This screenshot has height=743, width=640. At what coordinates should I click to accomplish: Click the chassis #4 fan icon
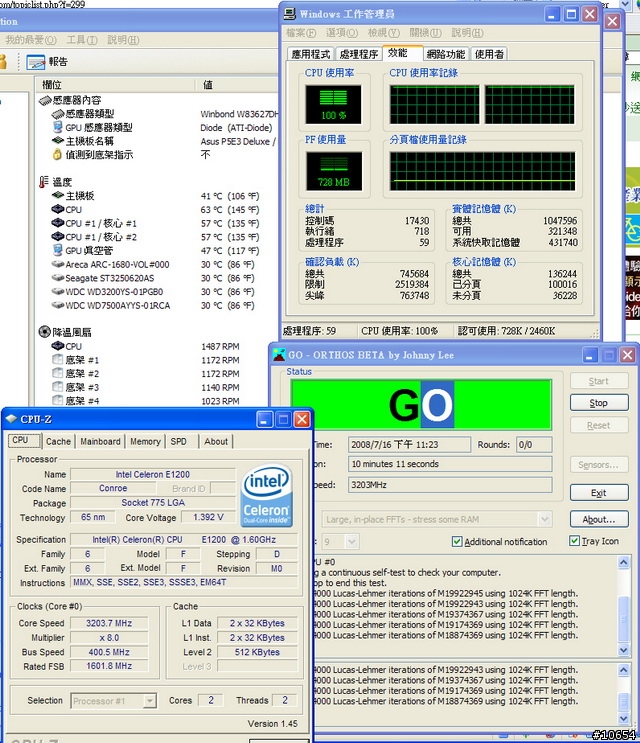click(57, 400)
